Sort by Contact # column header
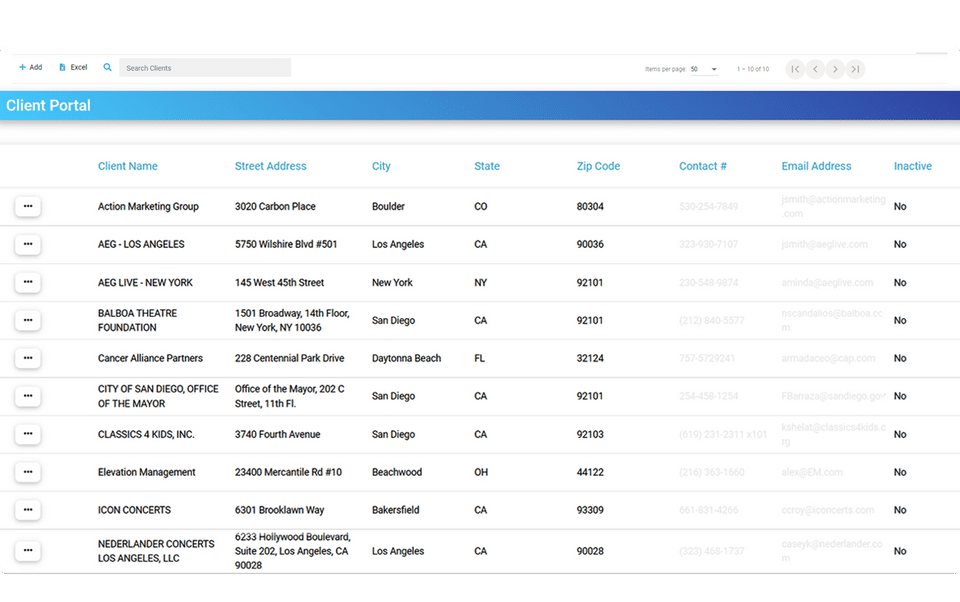The image size is (960, 602). click(702, 166)
